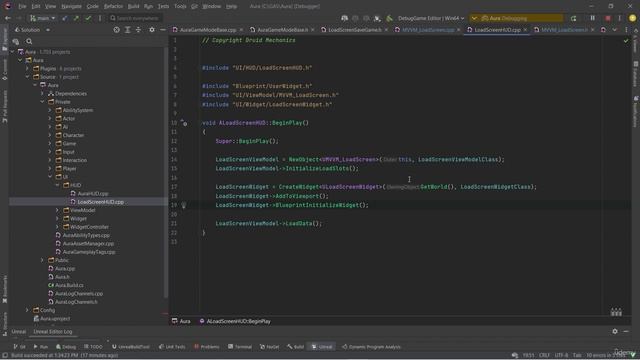Open the Dynamic Program Analysis tool window
640x360 pixels.
(371, 347)
